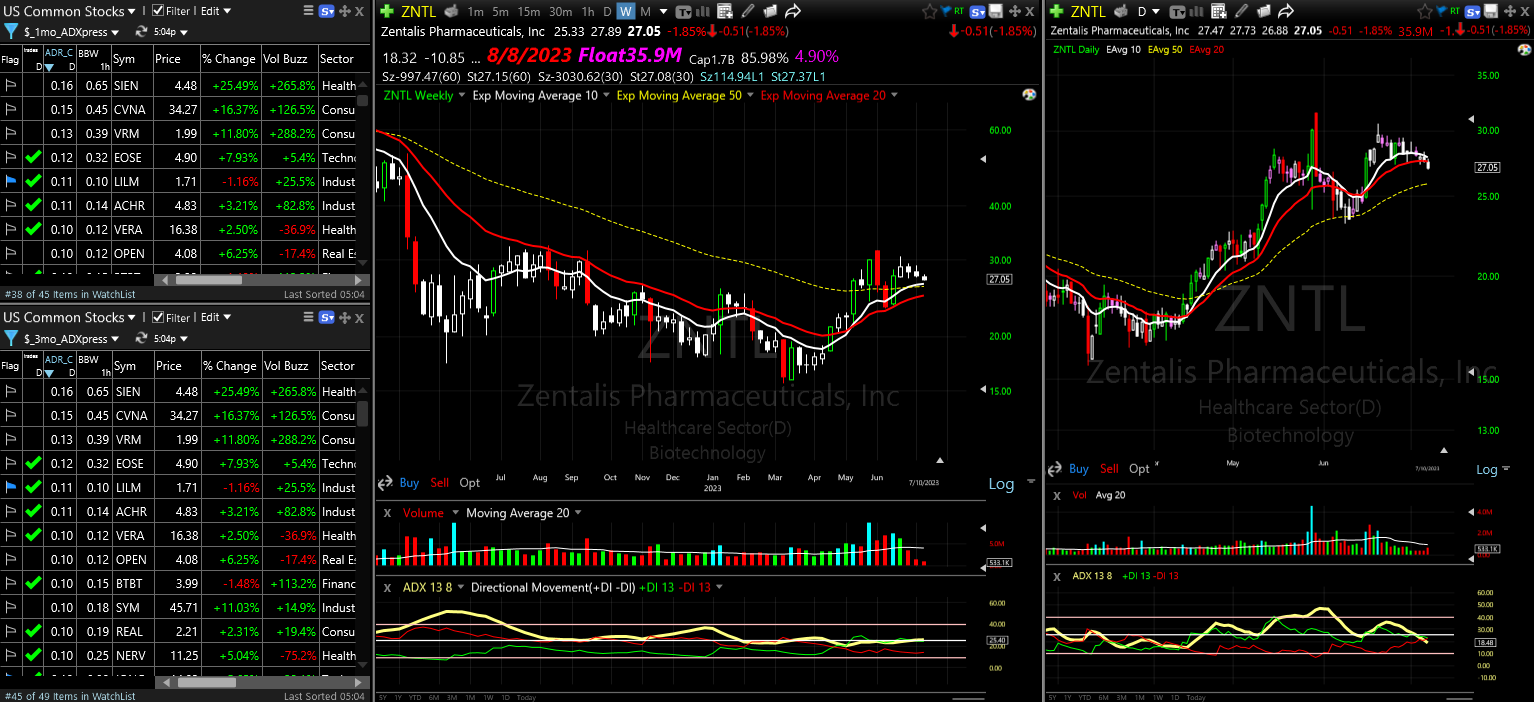Open the pencil drawing tools on the weekly chart
This screenshot has height=702, width=1534.
pyautogui.click(x=747, y=11)
